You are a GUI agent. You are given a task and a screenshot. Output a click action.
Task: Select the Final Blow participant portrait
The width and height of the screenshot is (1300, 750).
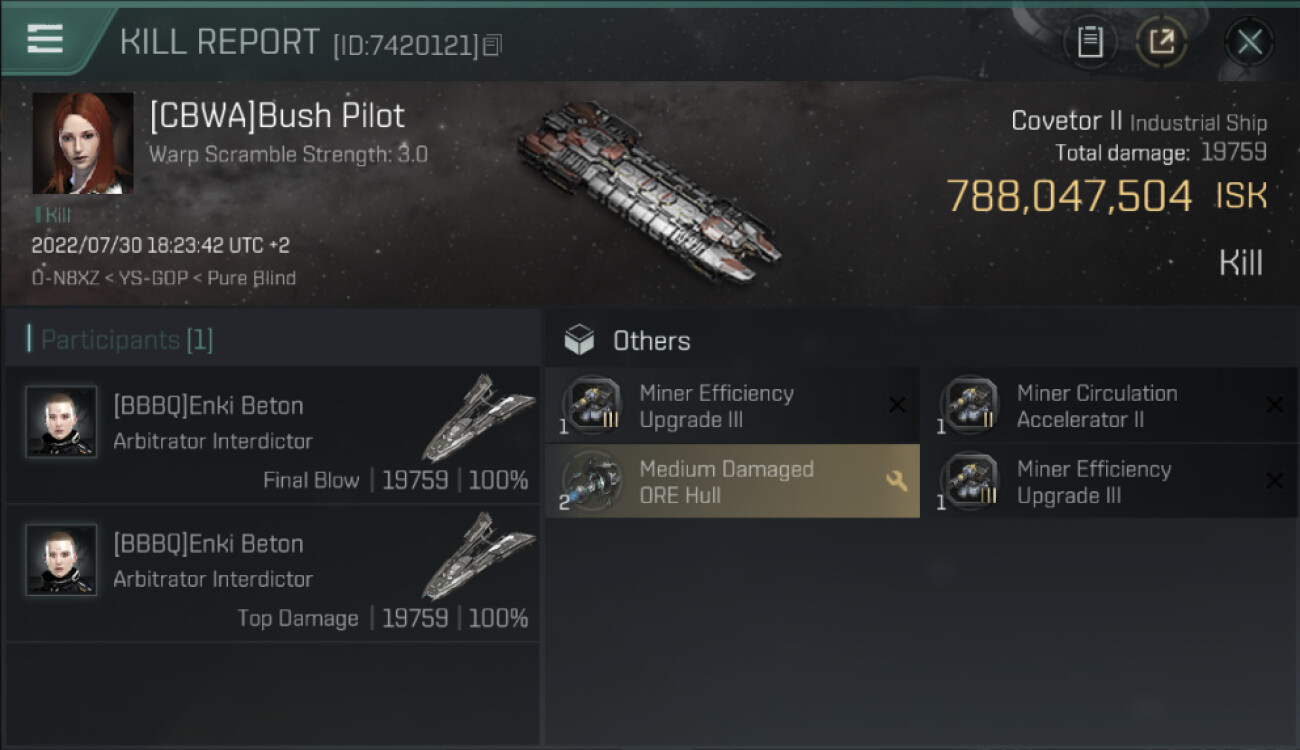point(61,422)
